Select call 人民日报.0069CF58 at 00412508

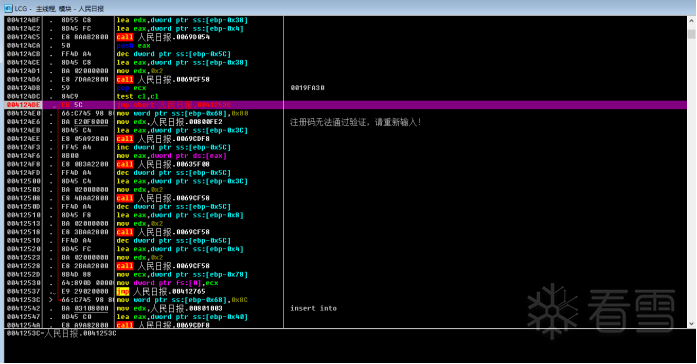(163, 198)
